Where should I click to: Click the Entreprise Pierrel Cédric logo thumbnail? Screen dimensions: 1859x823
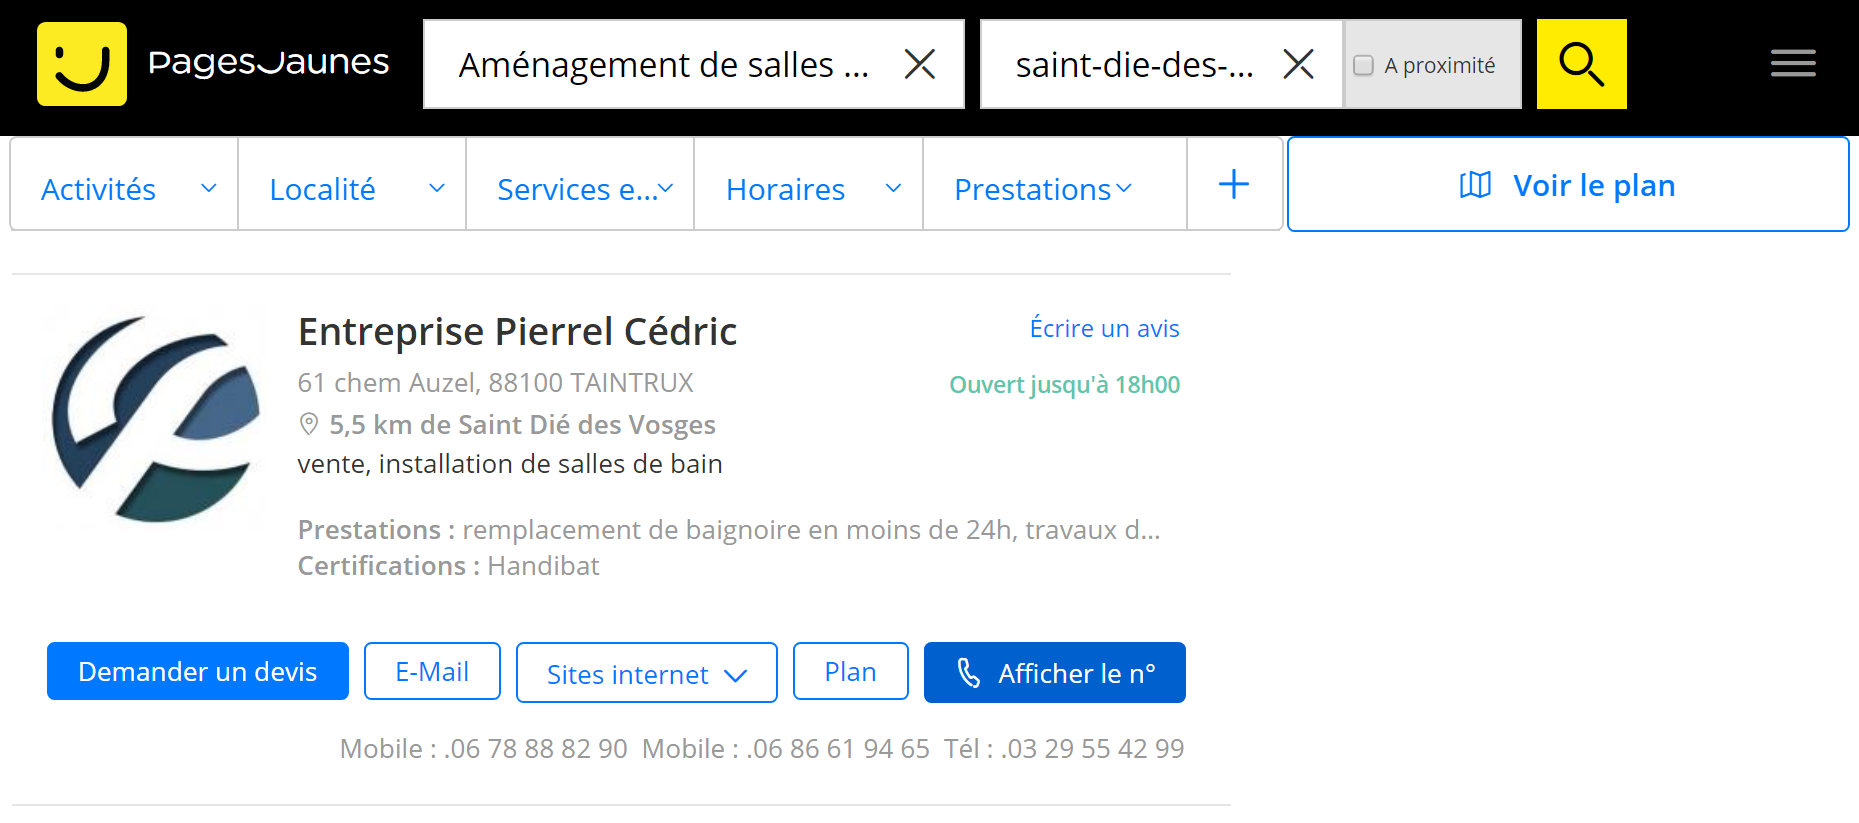click(156, 418)
